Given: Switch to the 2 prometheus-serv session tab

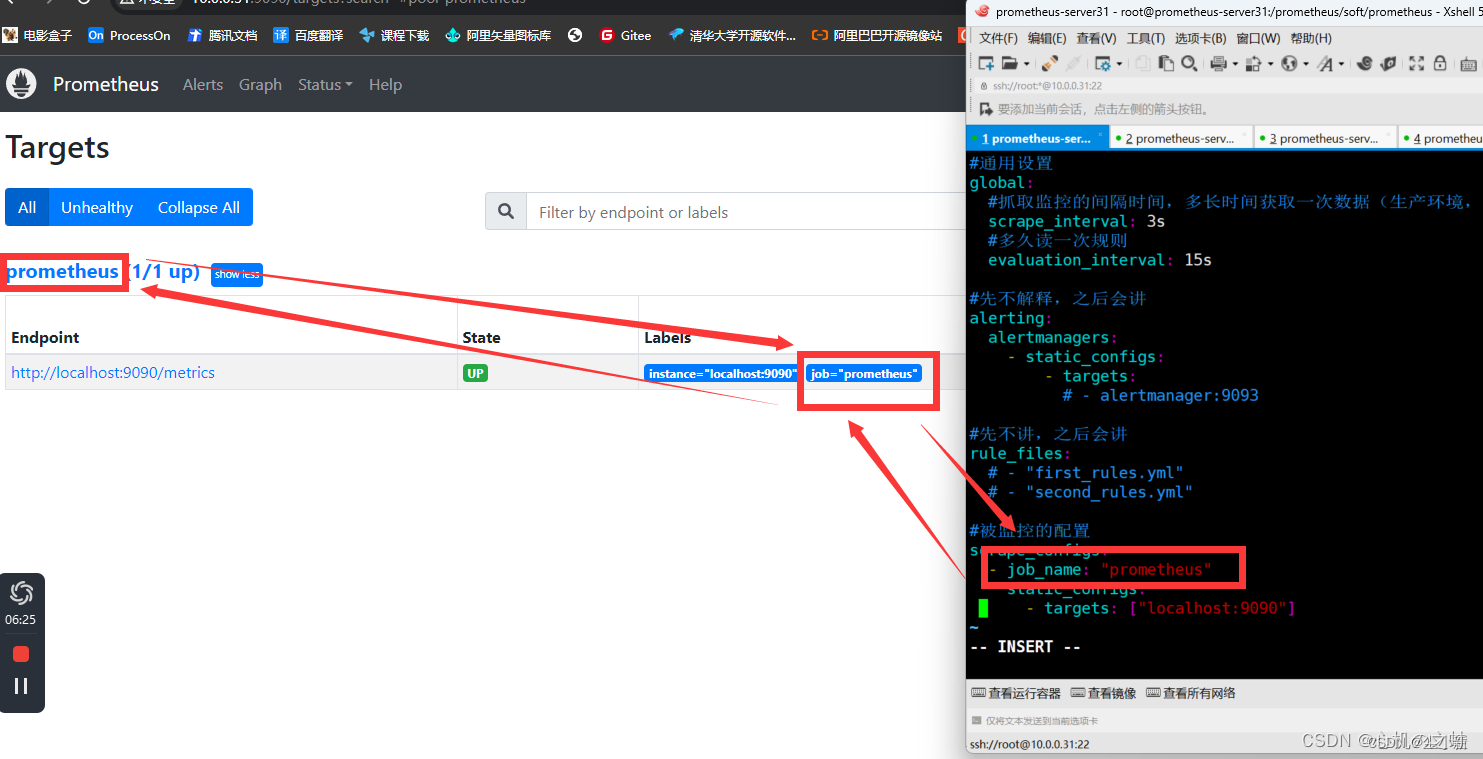Looking at the screenshot, I should coord(1180,138).
